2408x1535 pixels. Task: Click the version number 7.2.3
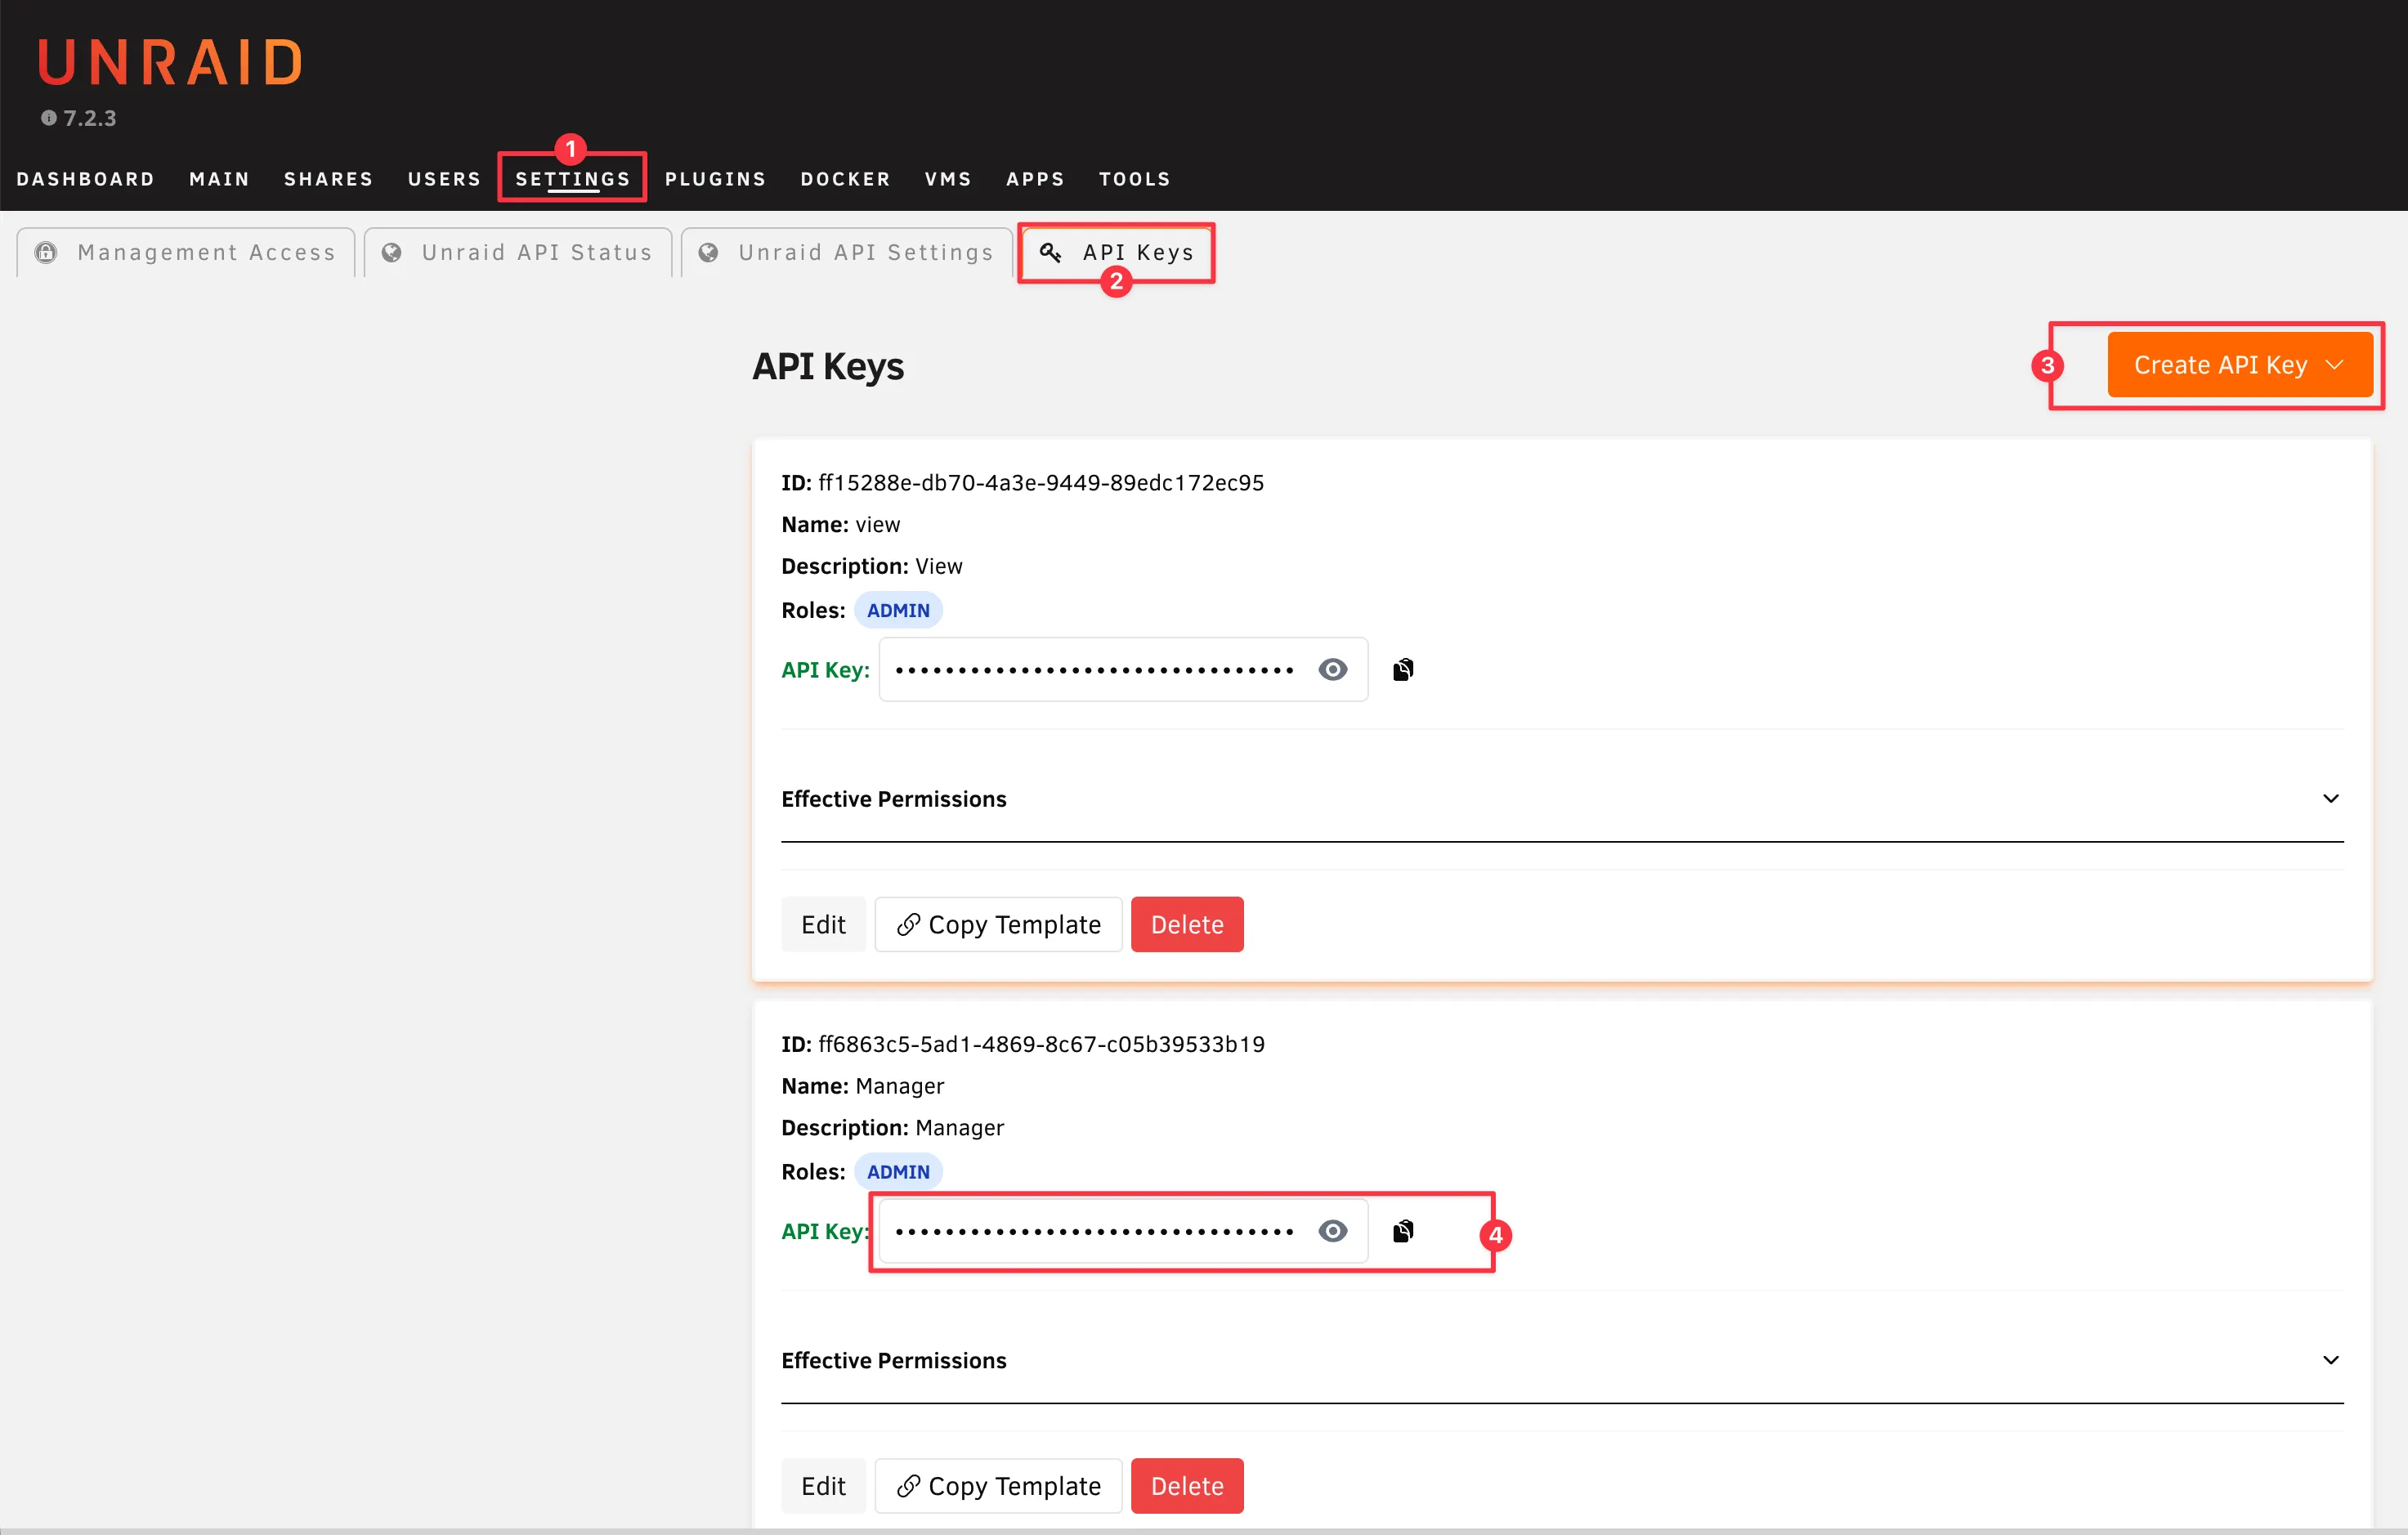pyautogui.click(x=90, y=118)
